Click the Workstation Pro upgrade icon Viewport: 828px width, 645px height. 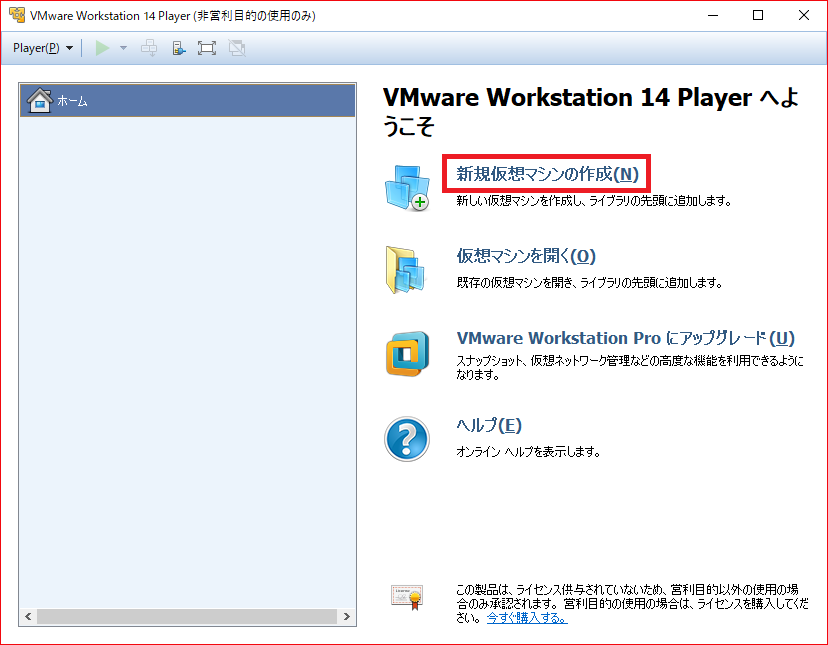point(407,353)
